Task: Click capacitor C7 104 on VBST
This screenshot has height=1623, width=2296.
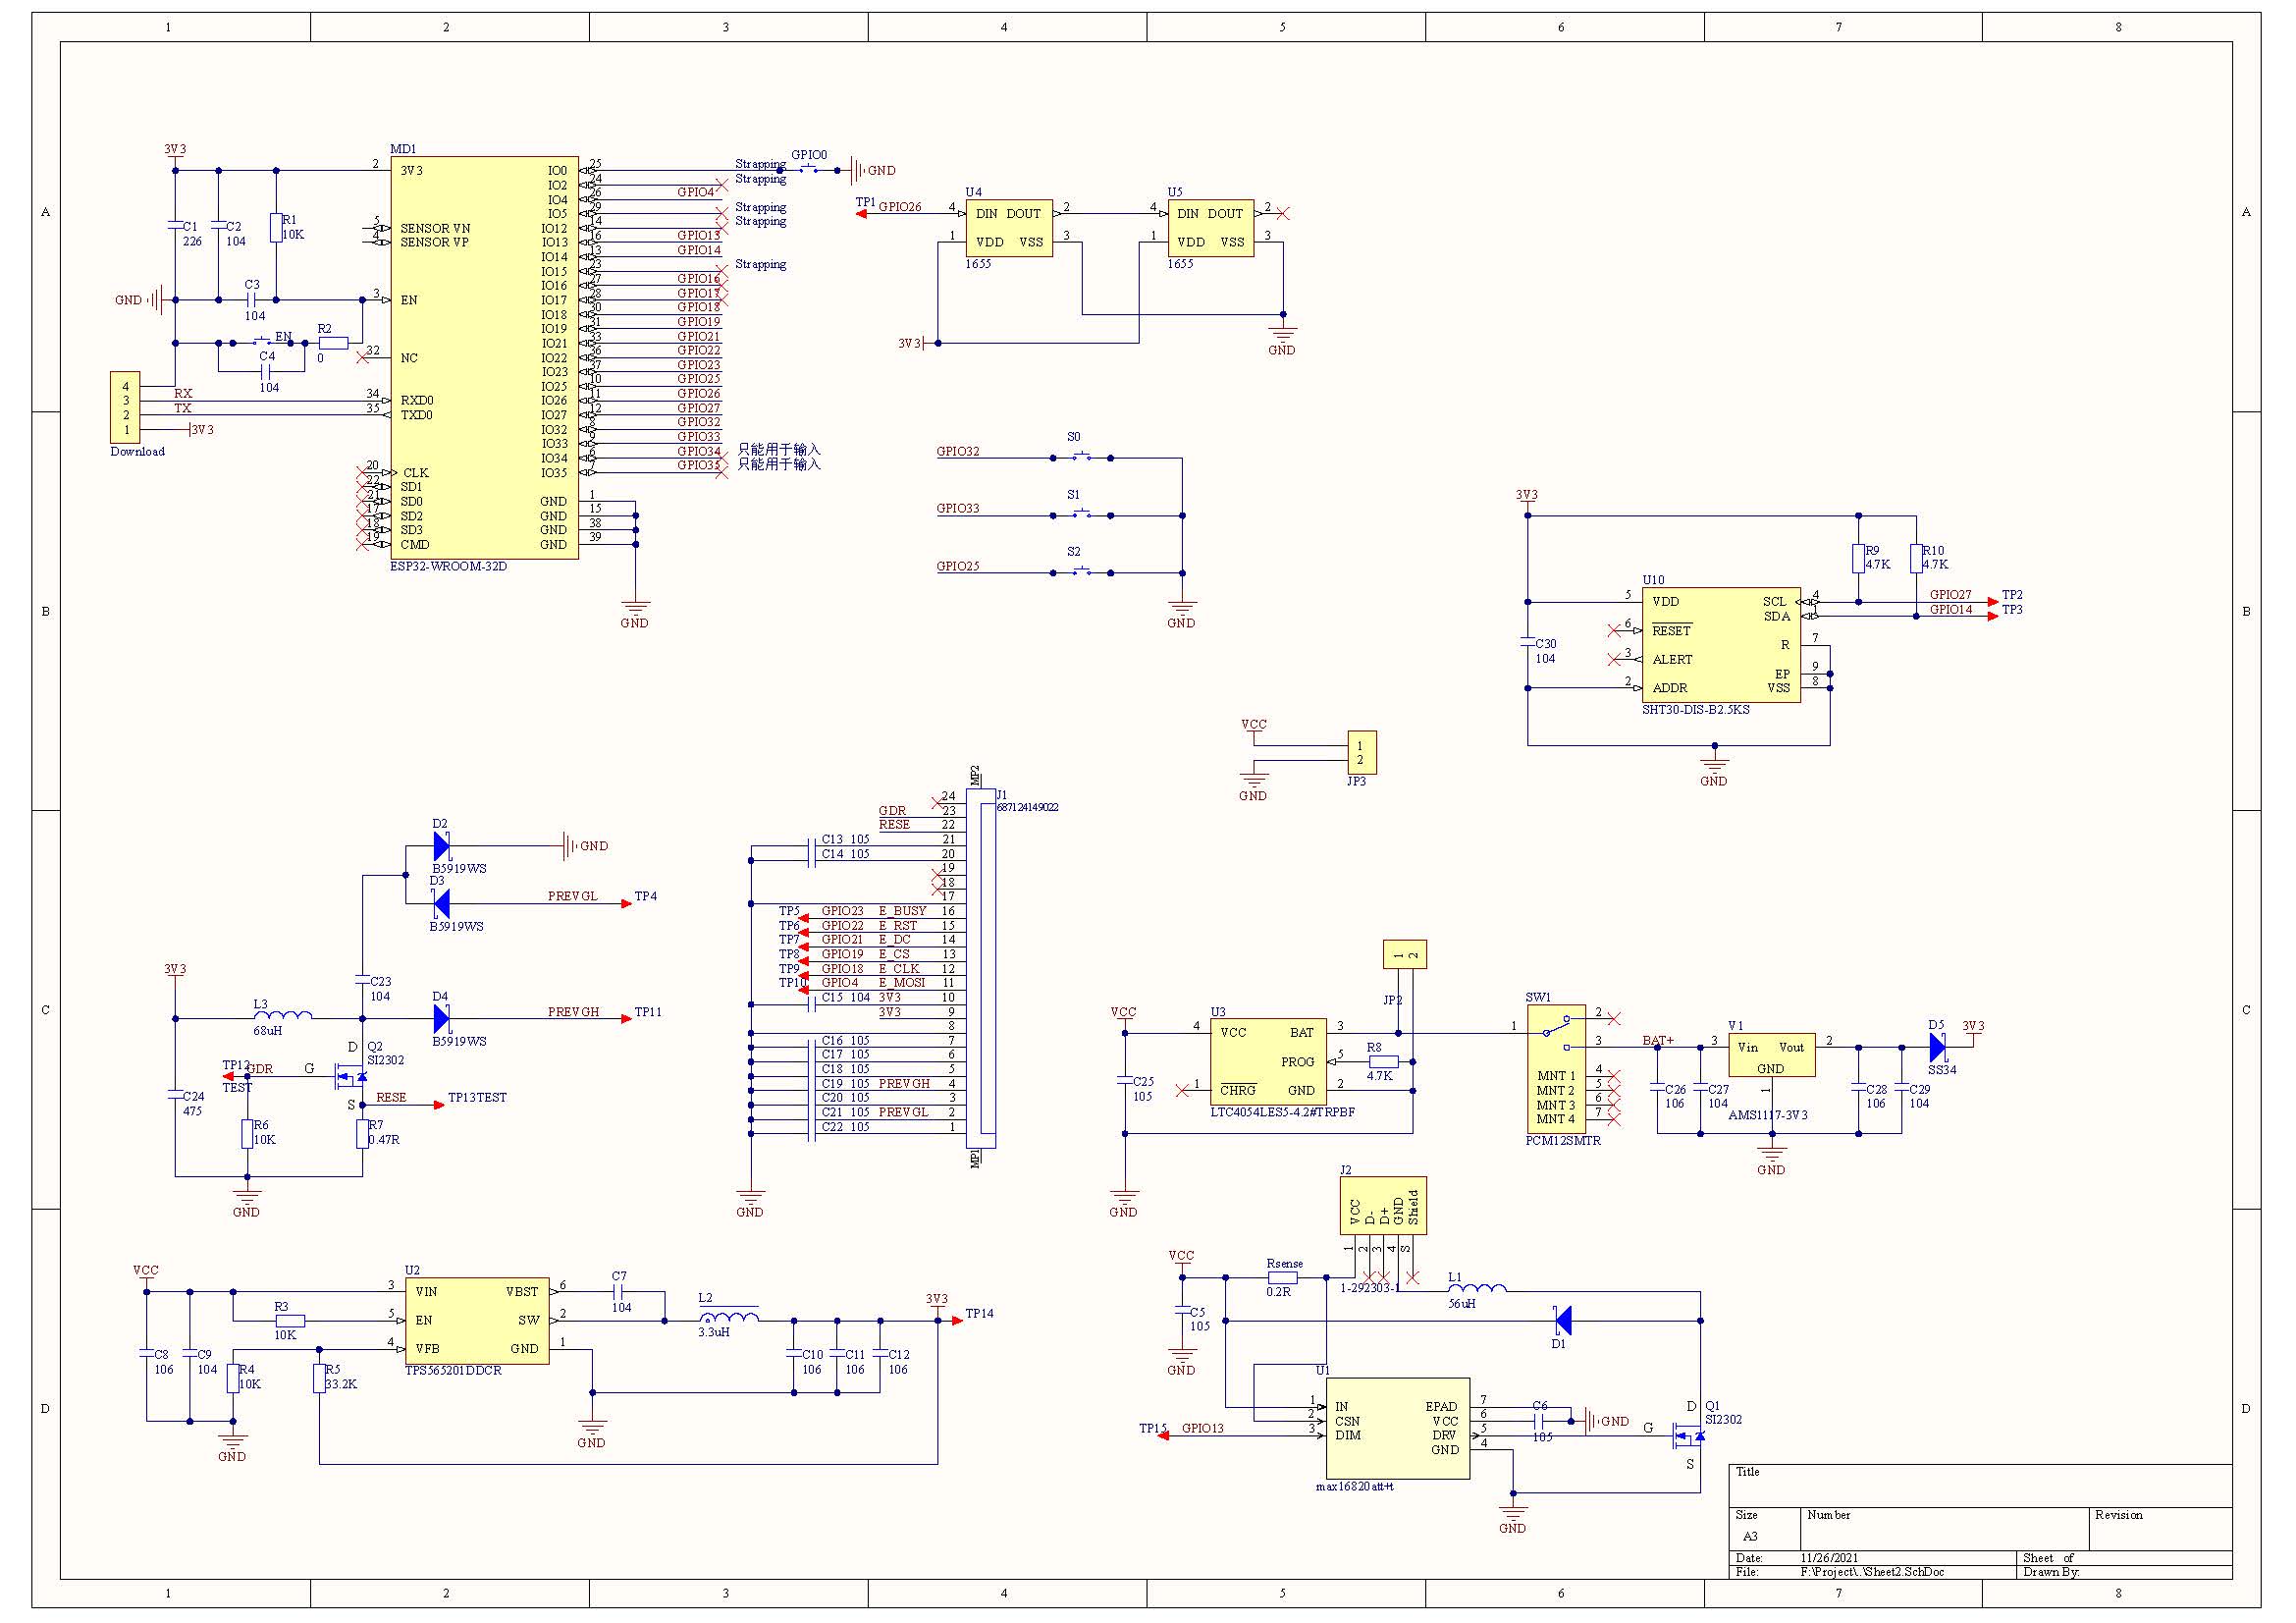Action: click(620, 1292)
